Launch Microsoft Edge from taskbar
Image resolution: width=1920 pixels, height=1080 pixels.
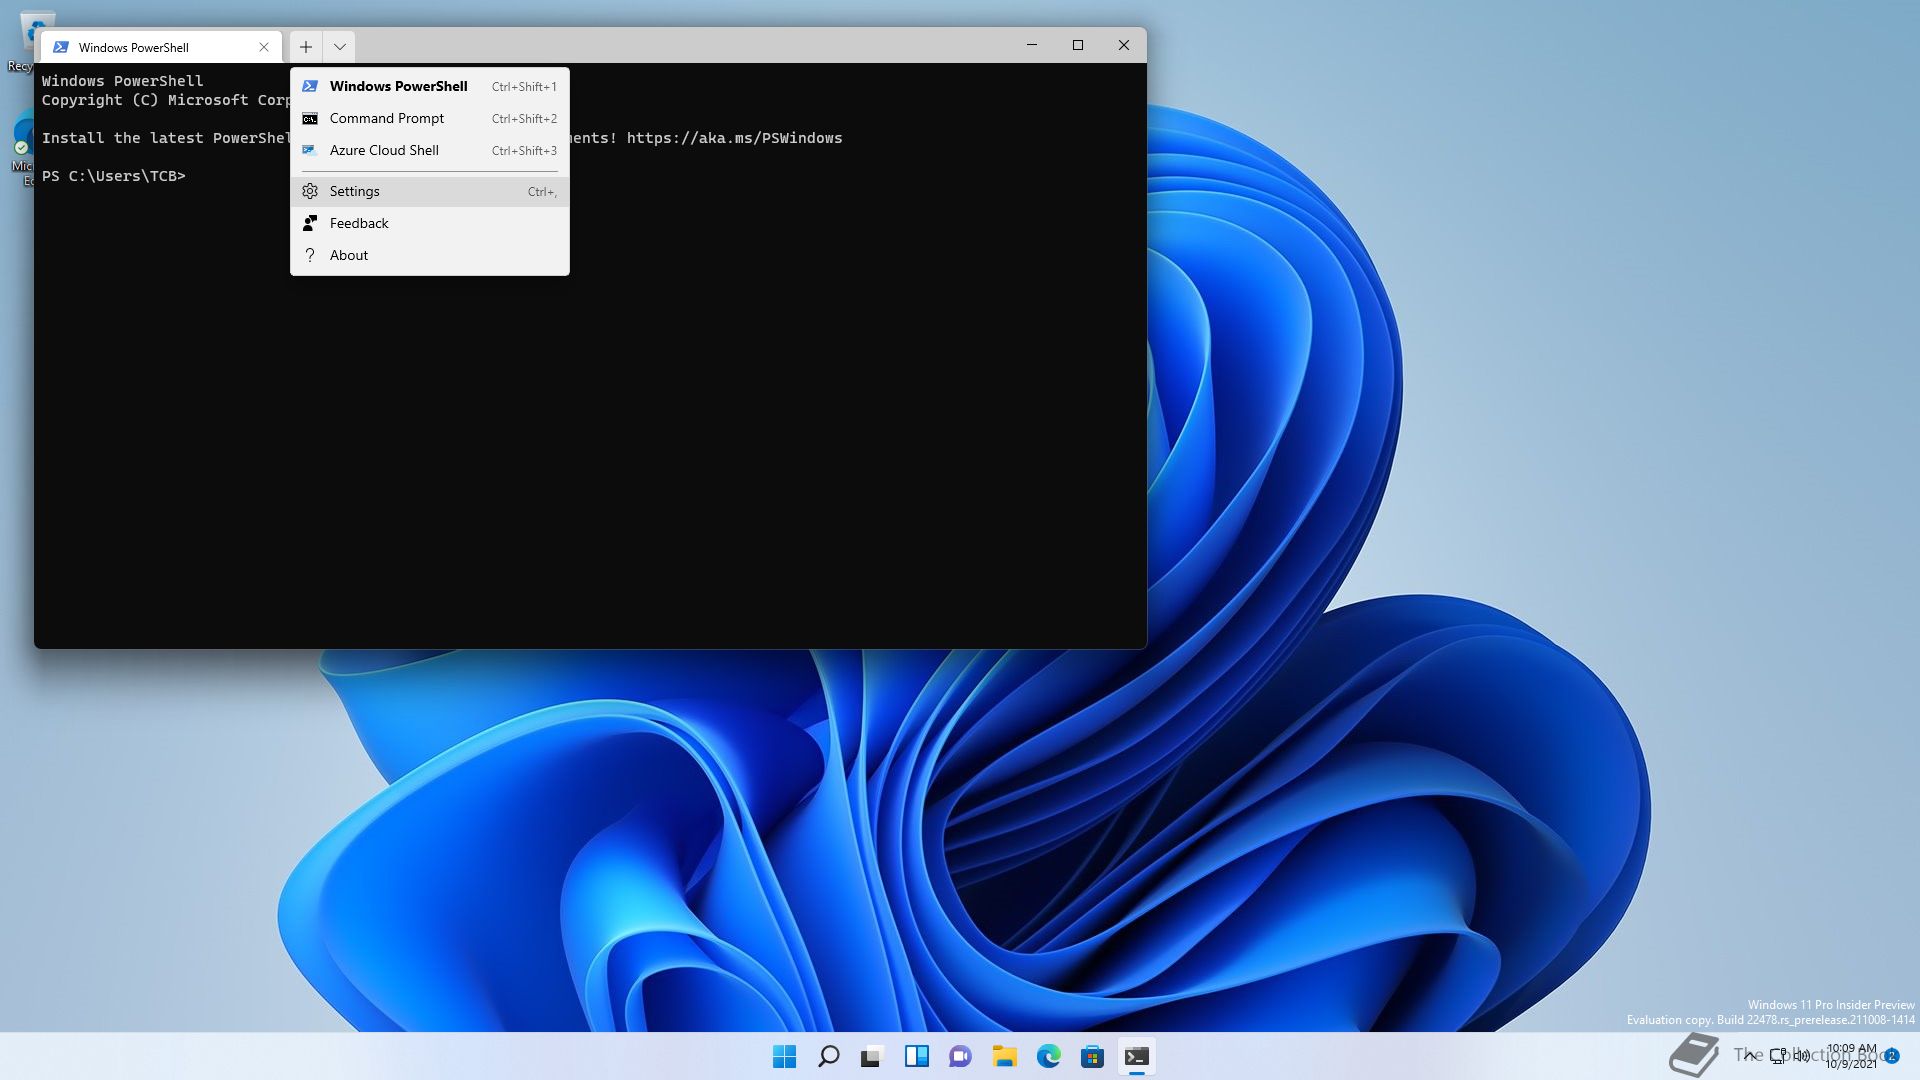coord(1049,1056)
